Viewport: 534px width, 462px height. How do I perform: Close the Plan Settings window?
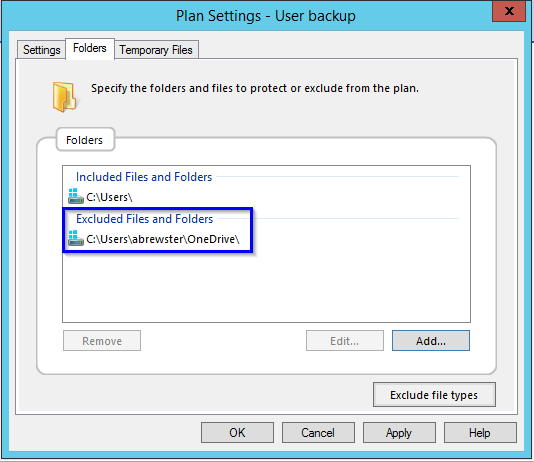click(x=509, y=11)
